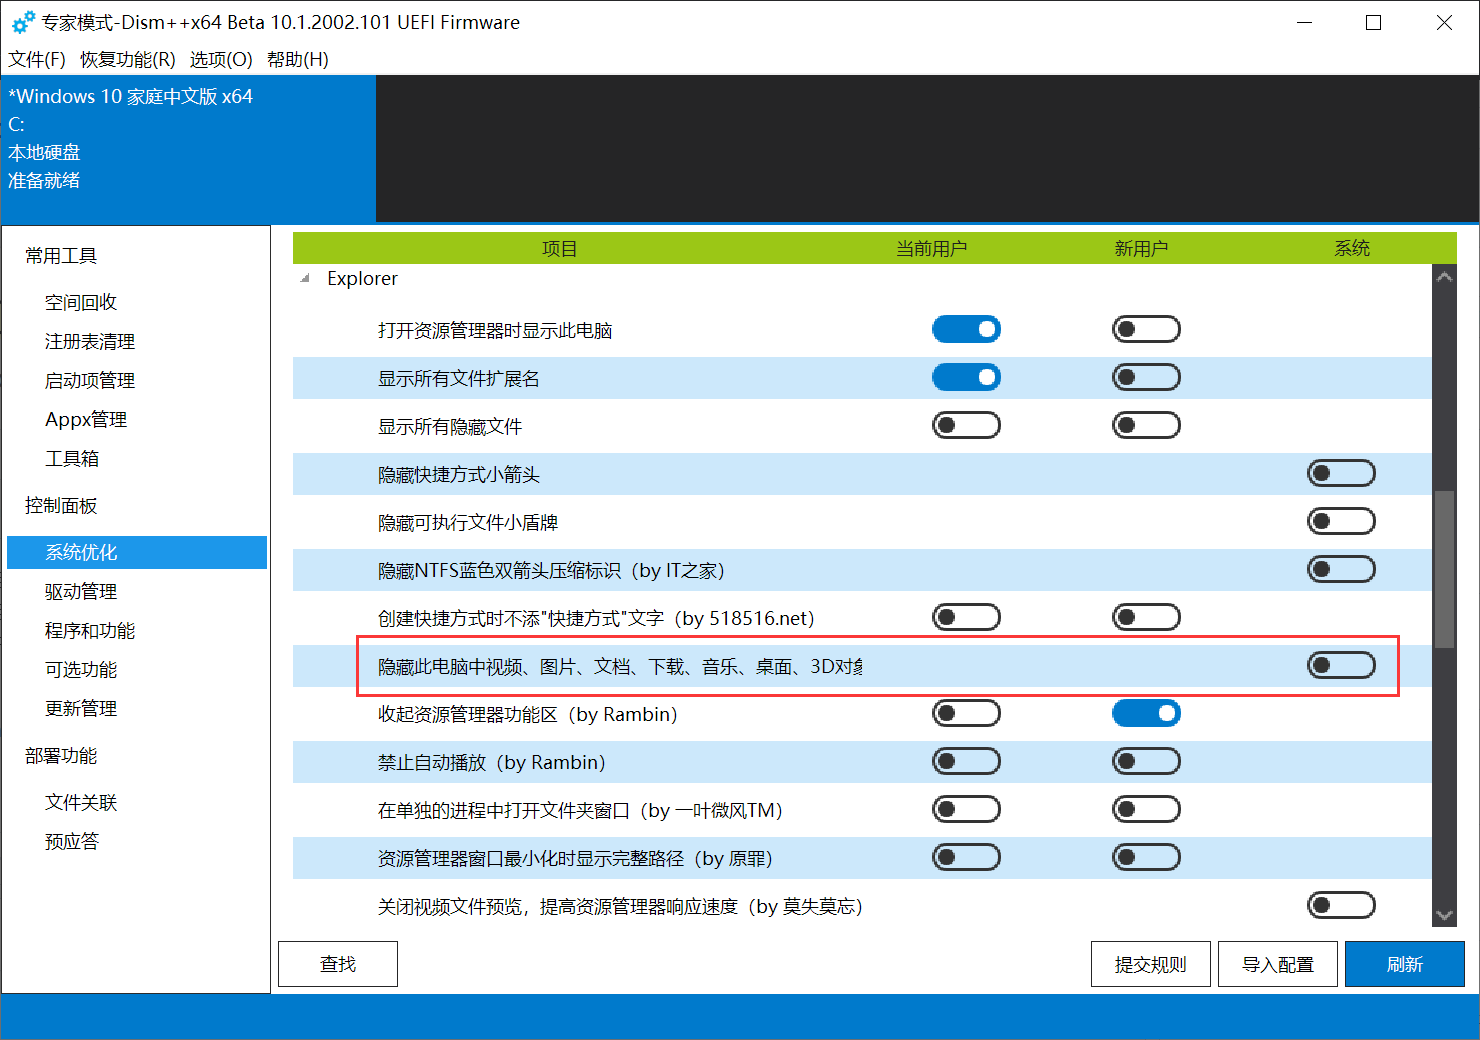
Task: Click 刷新 to refresh the rules
Action: [1404, 963]
